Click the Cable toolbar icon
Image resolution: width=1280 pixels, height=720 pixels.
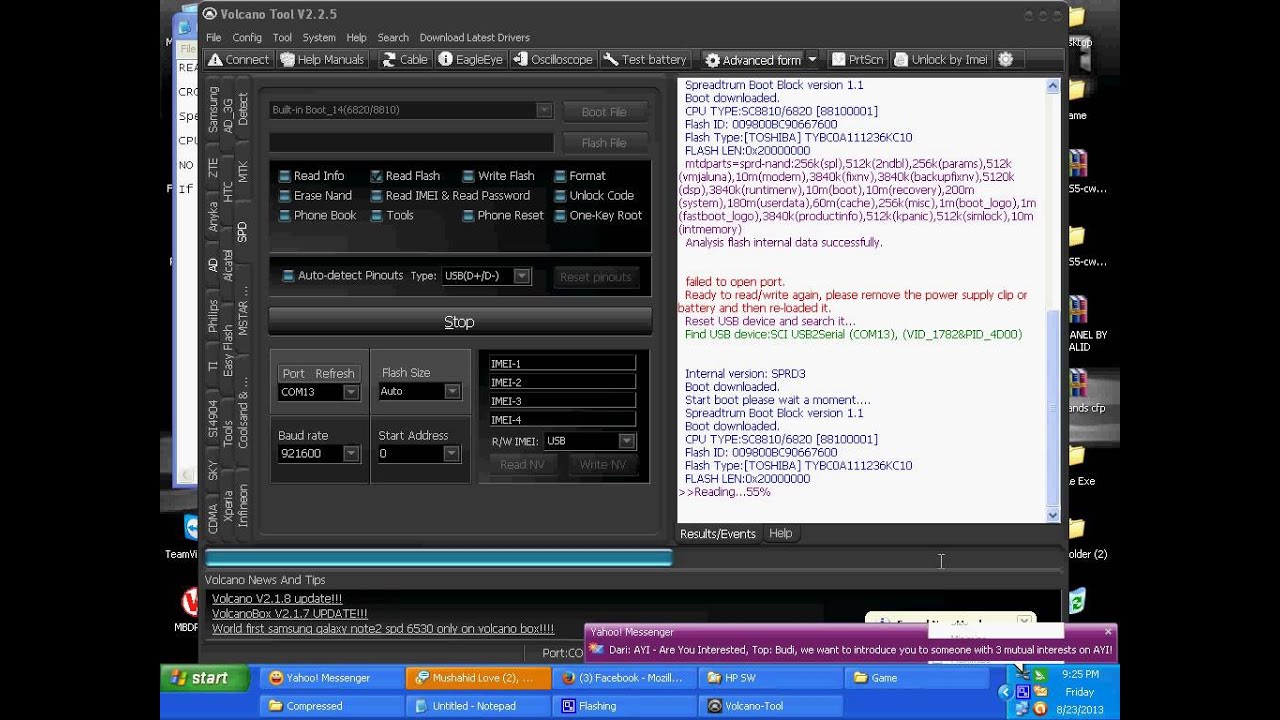click(x=404, y=60)
